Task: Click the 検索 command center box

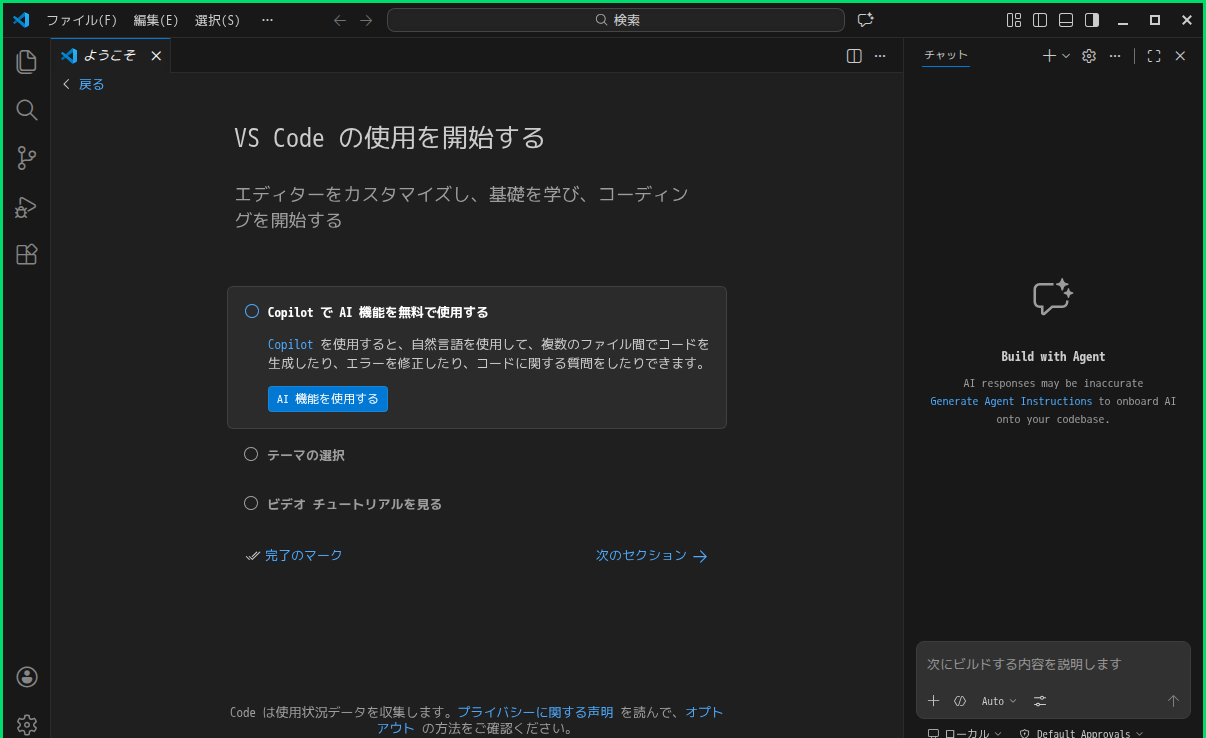Action: point(616,20)
